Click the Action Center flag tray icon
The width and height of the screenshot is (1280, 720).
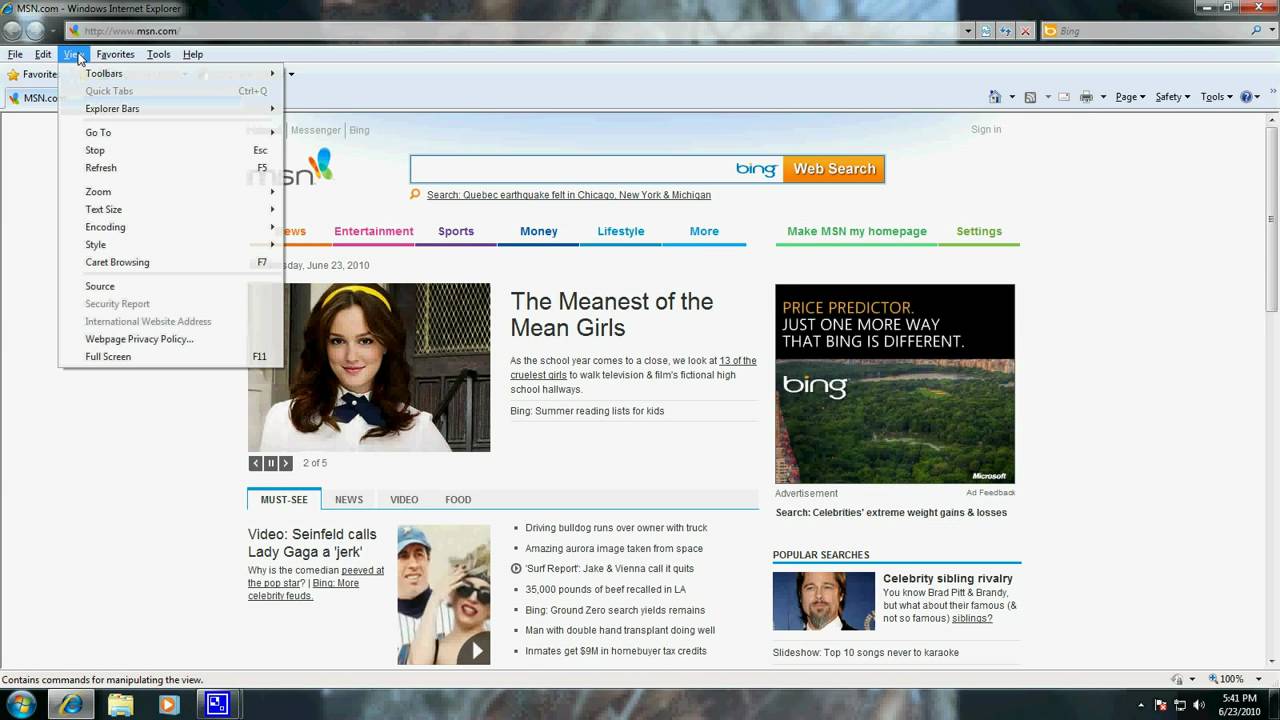click(1161, 705)
